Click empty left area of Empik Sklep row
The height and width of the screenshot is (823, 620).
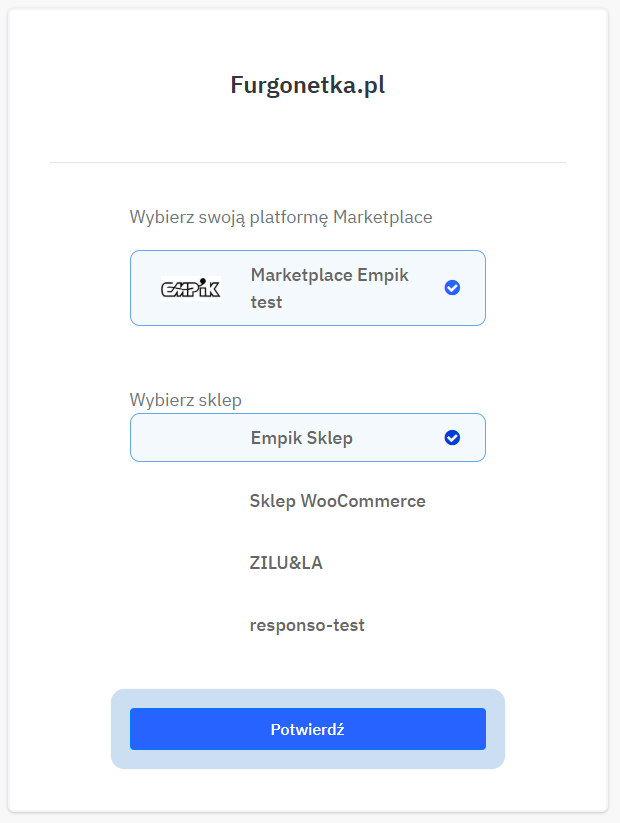point(185,438)
